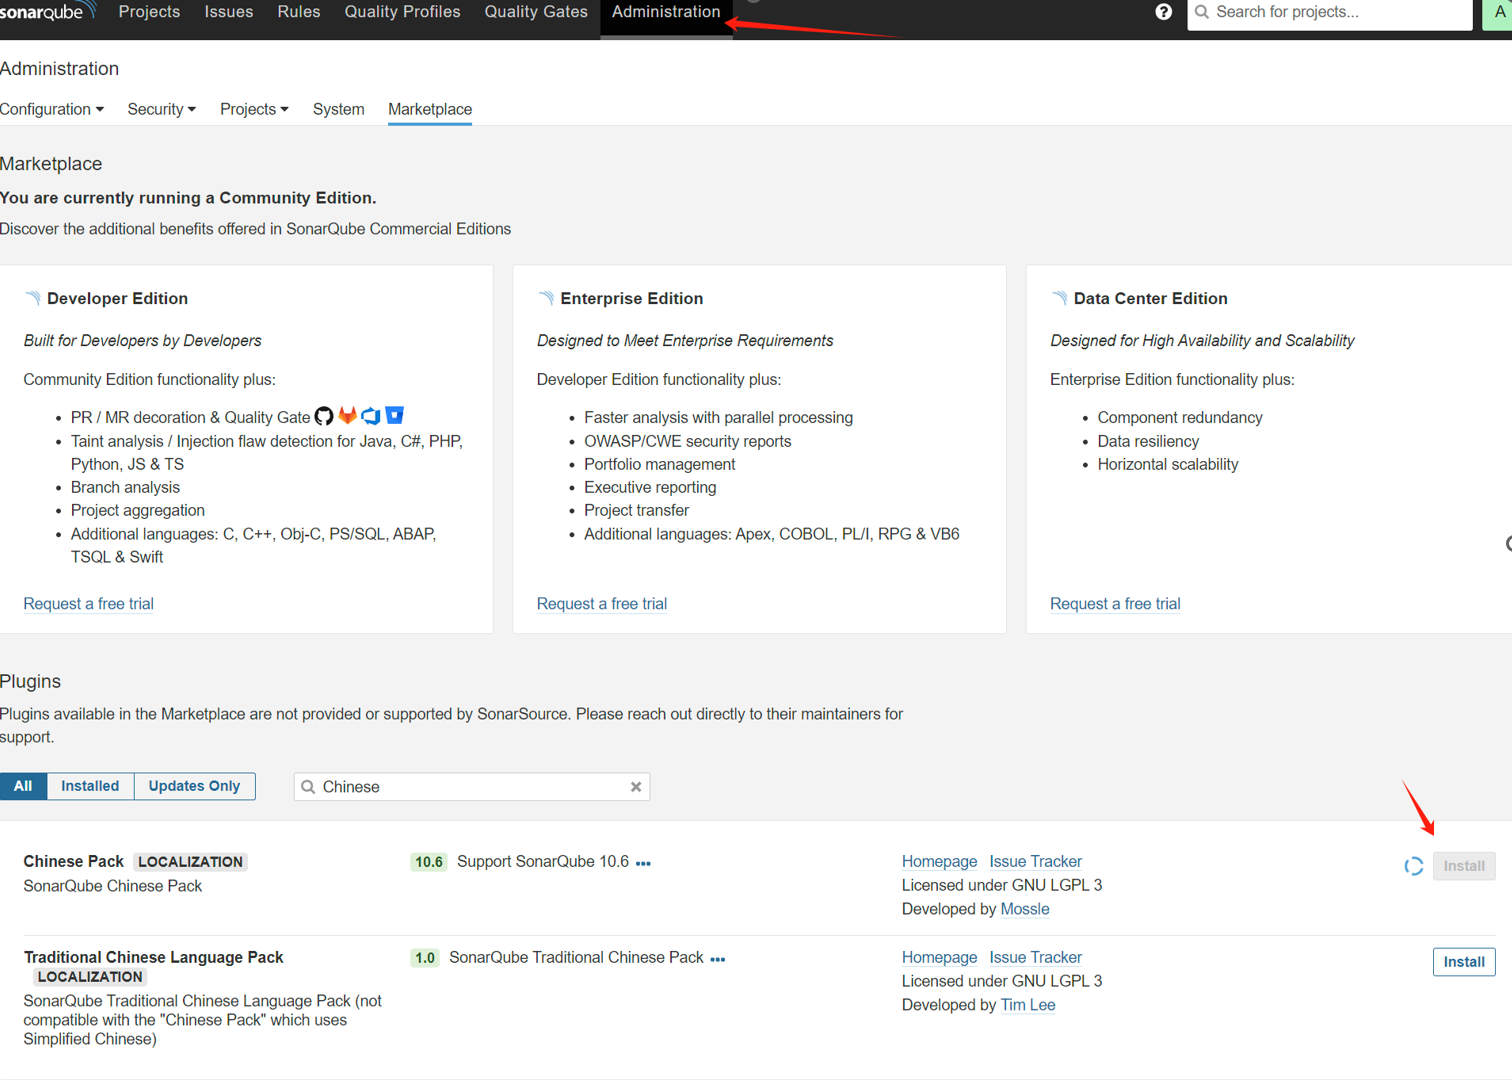
Task: Click the Bitbucket icon
Action: [x=395, y=415]
